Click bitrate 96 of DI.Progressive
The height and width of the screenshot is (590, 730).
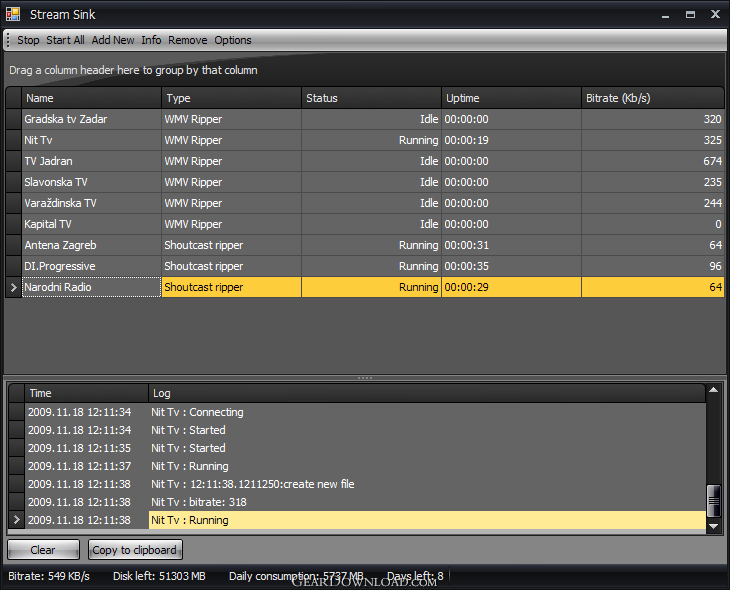pyautogui.click(x=653, y=266)
